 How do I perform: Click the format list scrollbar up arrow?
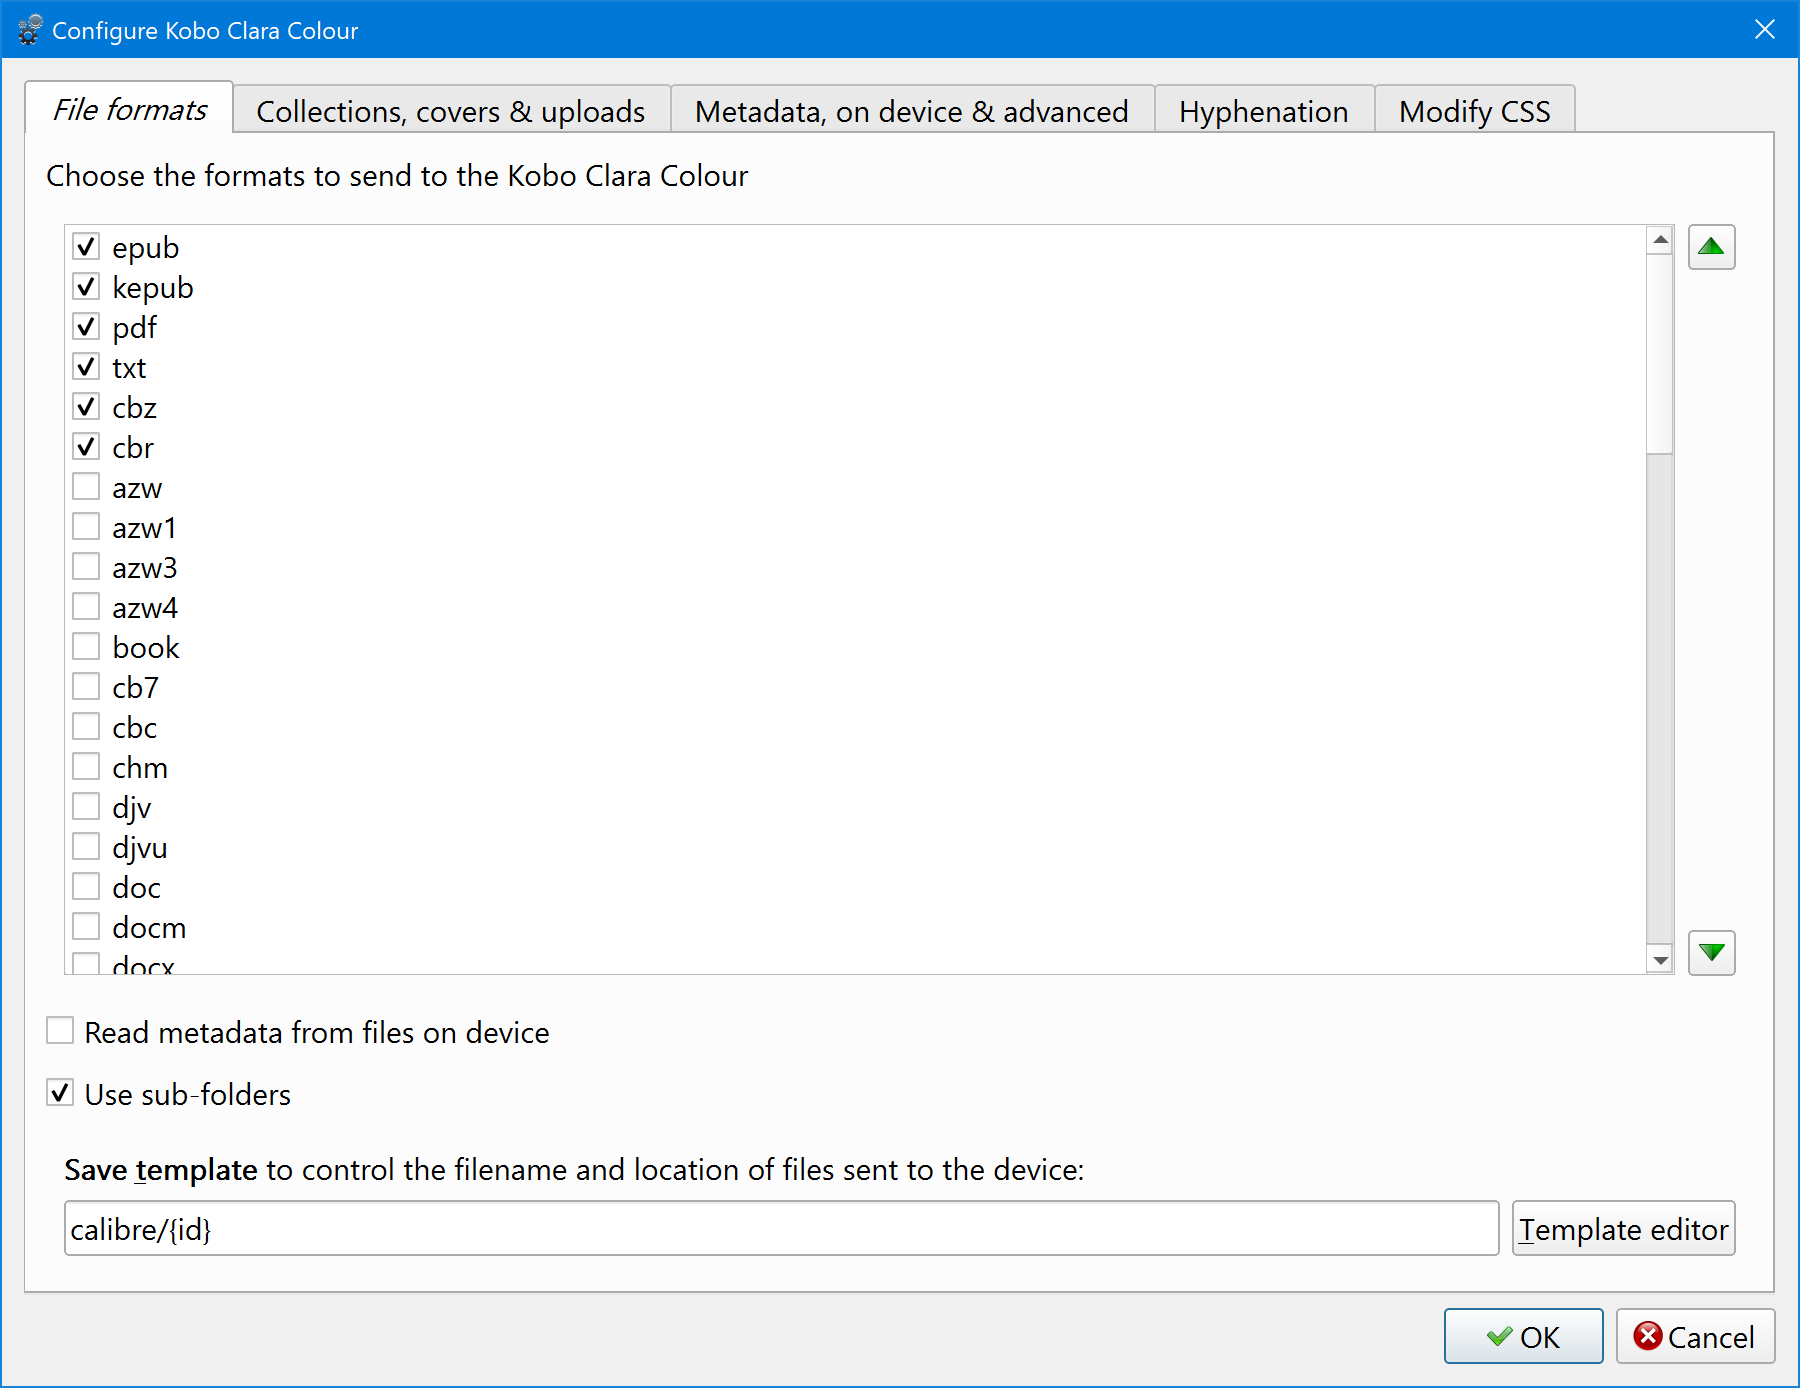pyautogui.click(x=1660, y=240)
